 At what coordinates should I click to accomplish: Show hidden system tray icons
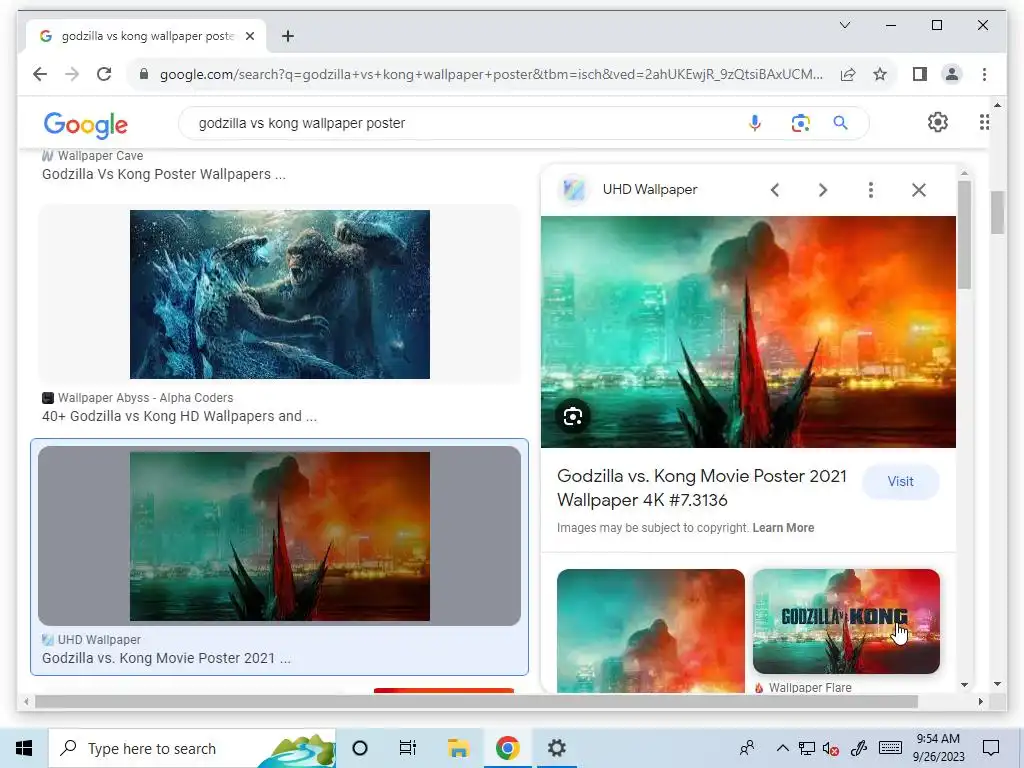pyautogui.click(x=782, y=748)
